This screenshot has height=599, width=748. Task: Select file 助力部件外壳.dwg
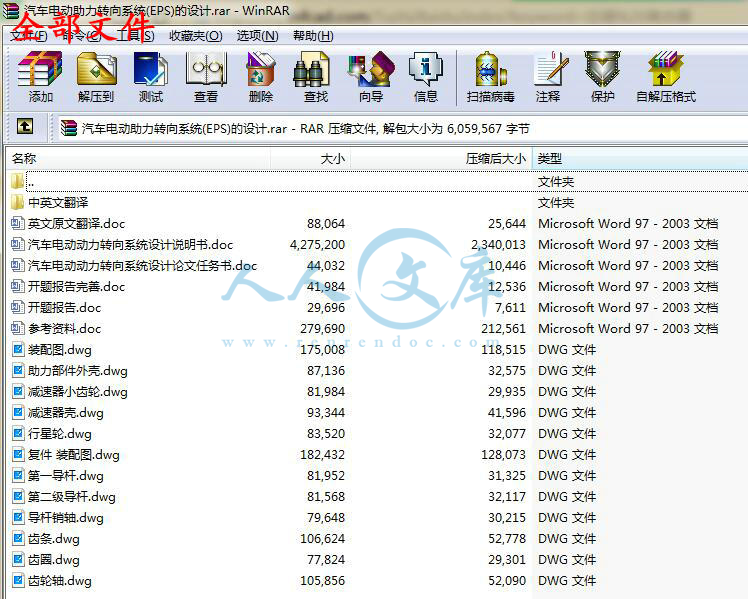(78, 371)
